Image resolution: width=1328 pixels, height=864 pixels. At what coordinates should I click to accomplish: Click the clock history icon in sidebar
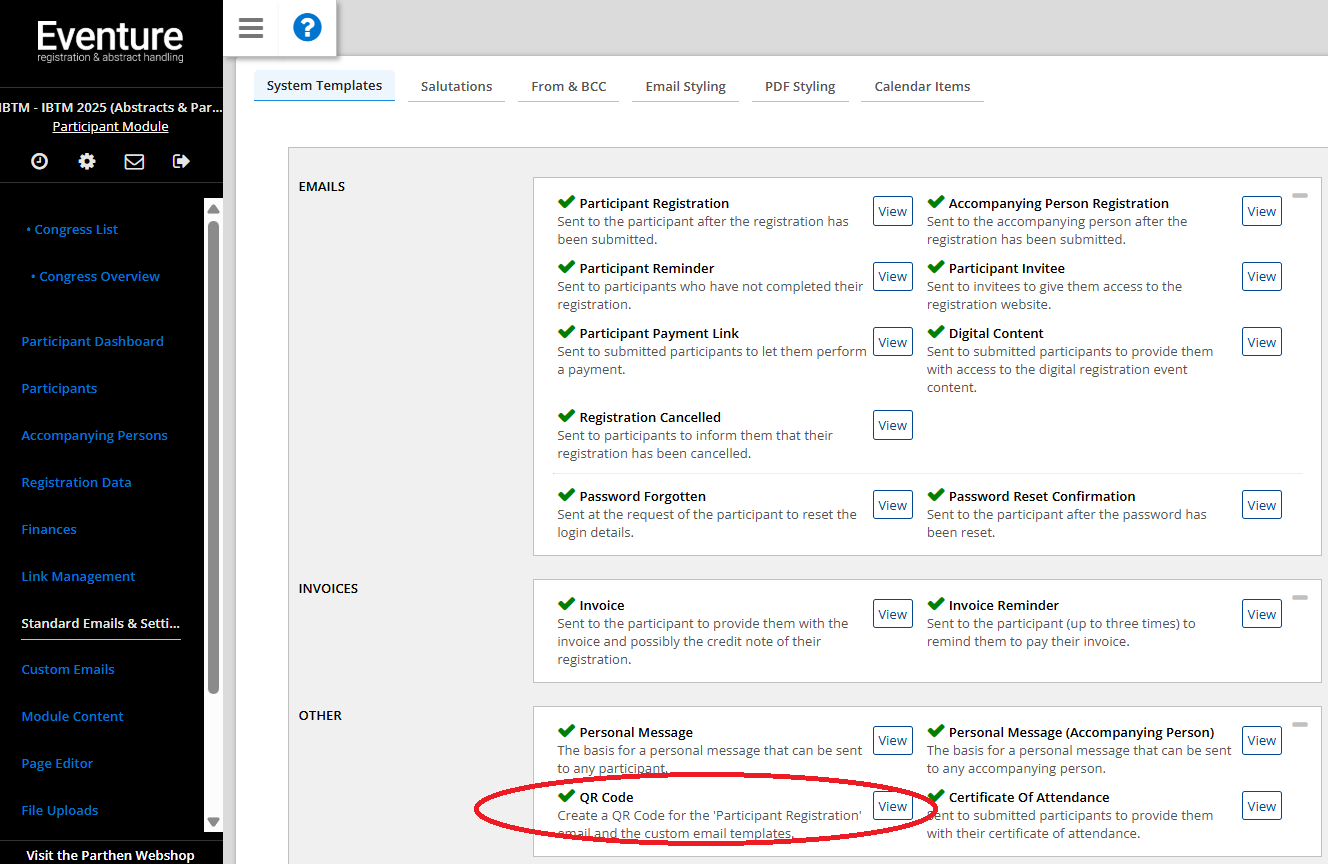click(x=39, y=161)
